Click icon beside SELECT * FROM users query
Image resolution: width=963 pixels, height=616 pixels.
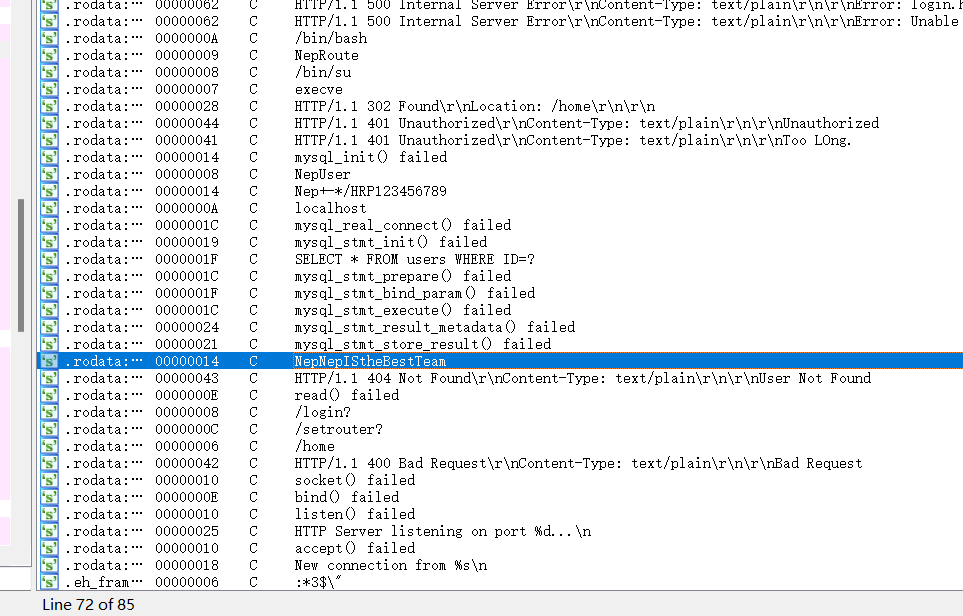(48, 259)
